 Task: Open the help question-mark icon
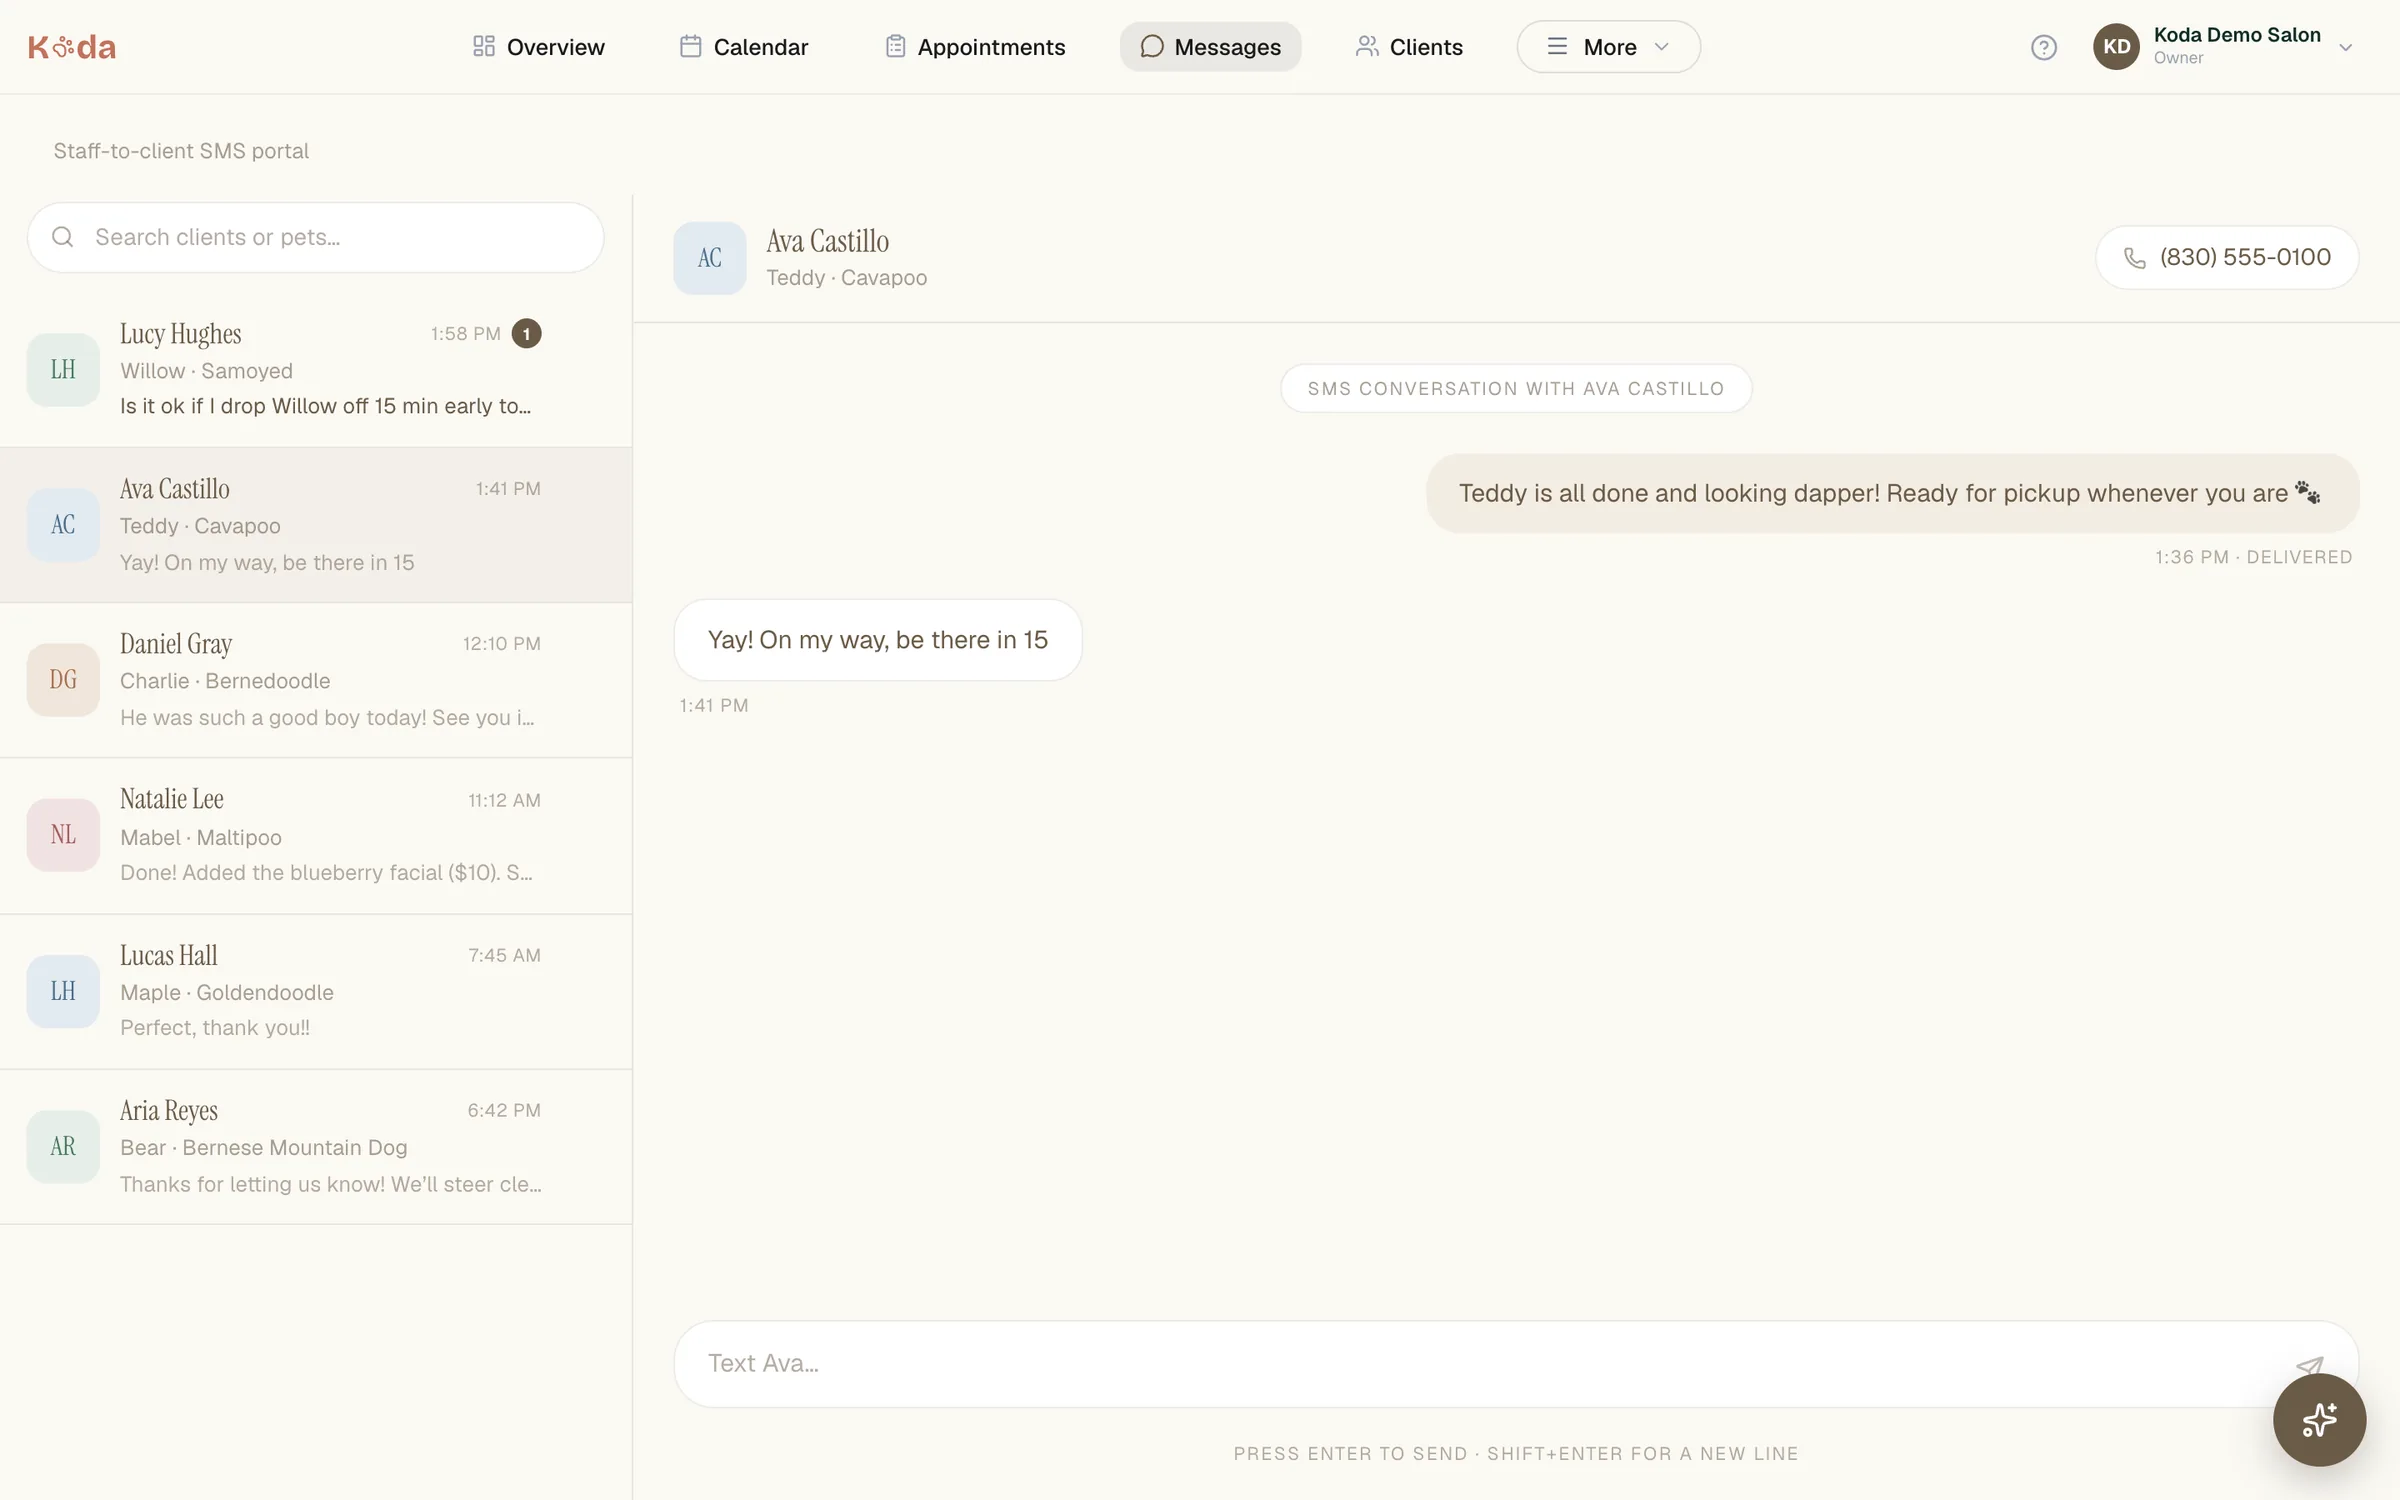tap(2043, 47)
